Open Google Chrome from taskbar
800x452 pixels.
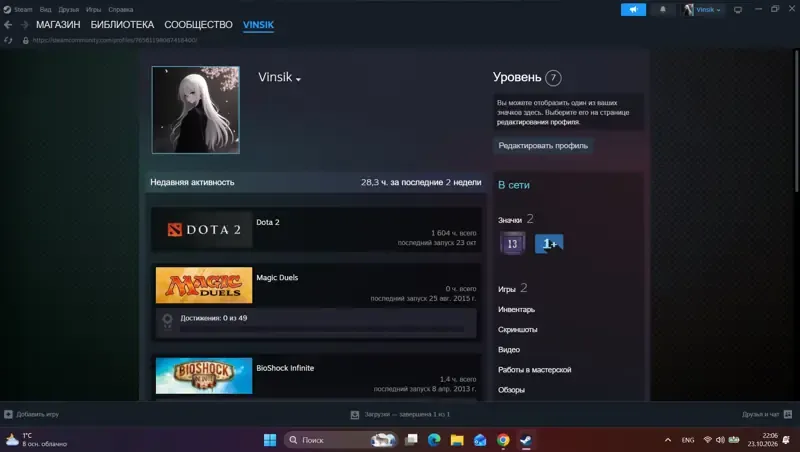click(503, 440)
